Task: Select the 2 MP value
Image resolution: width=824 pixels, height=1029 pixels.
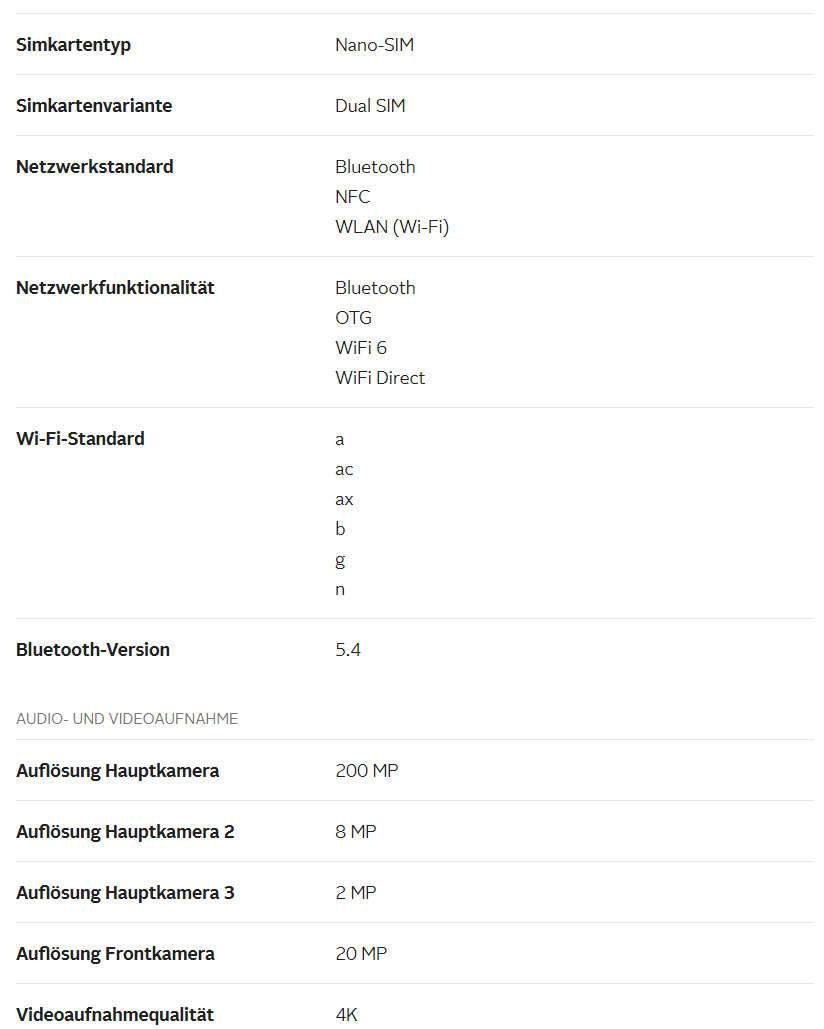Action: pyautogui.click(x=356, y=893)
